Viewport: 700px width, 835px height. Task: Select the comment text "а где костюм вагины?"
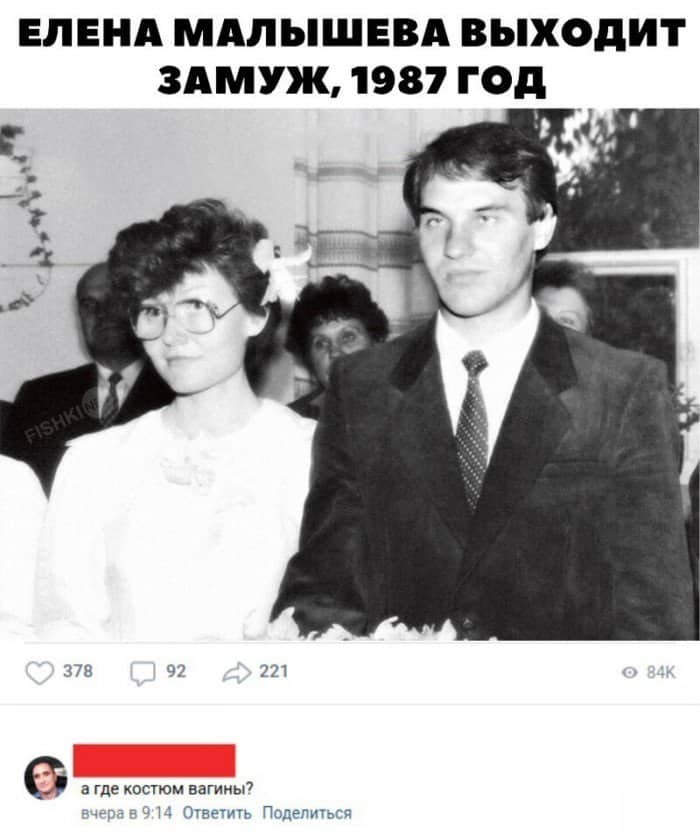[x=167, y=789]
